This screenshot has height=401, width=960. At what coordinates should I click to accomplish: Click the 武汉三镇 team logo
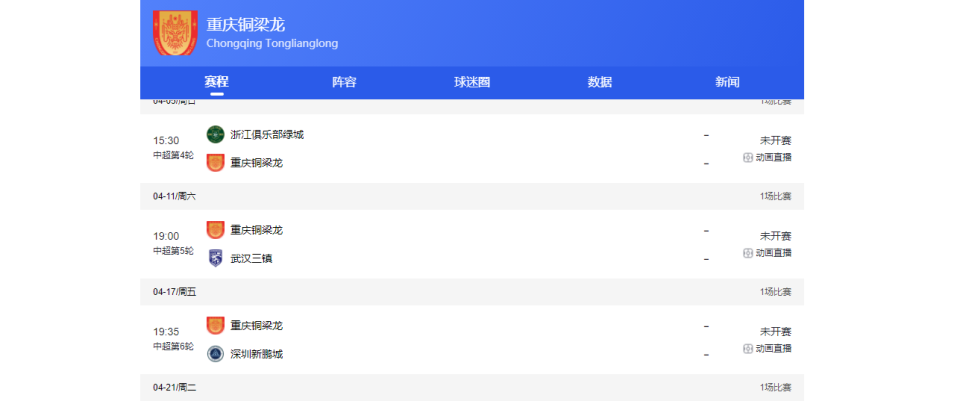point(215,258)
